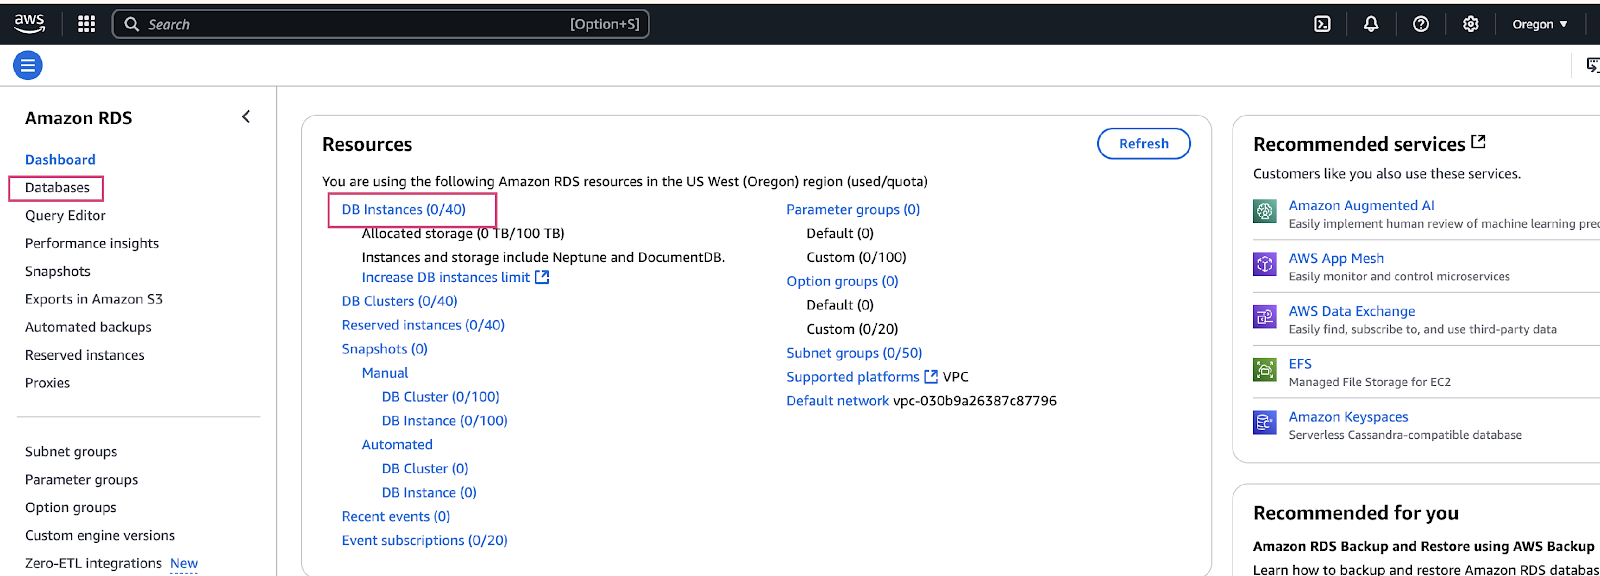Click the Automated snapshots link
This screenshot has height=576, width=1600.
[x=397, y=445]
